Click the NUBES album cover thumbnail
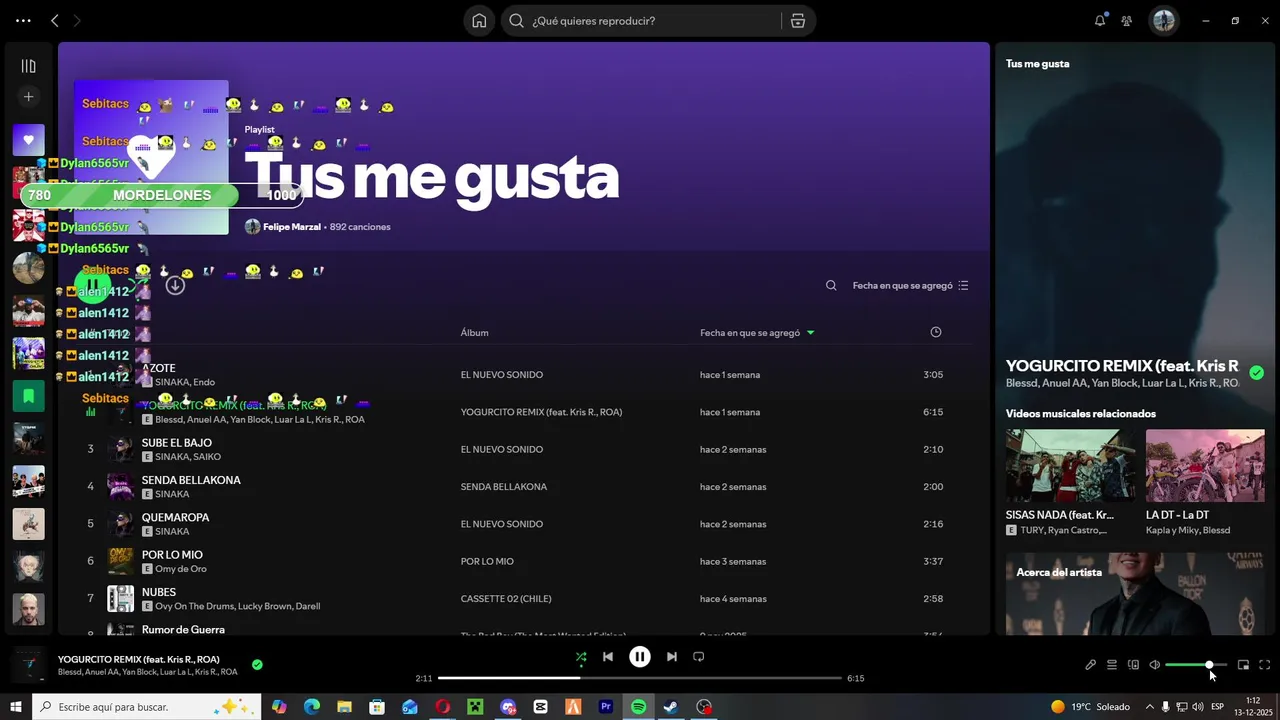 pos(120,599)
